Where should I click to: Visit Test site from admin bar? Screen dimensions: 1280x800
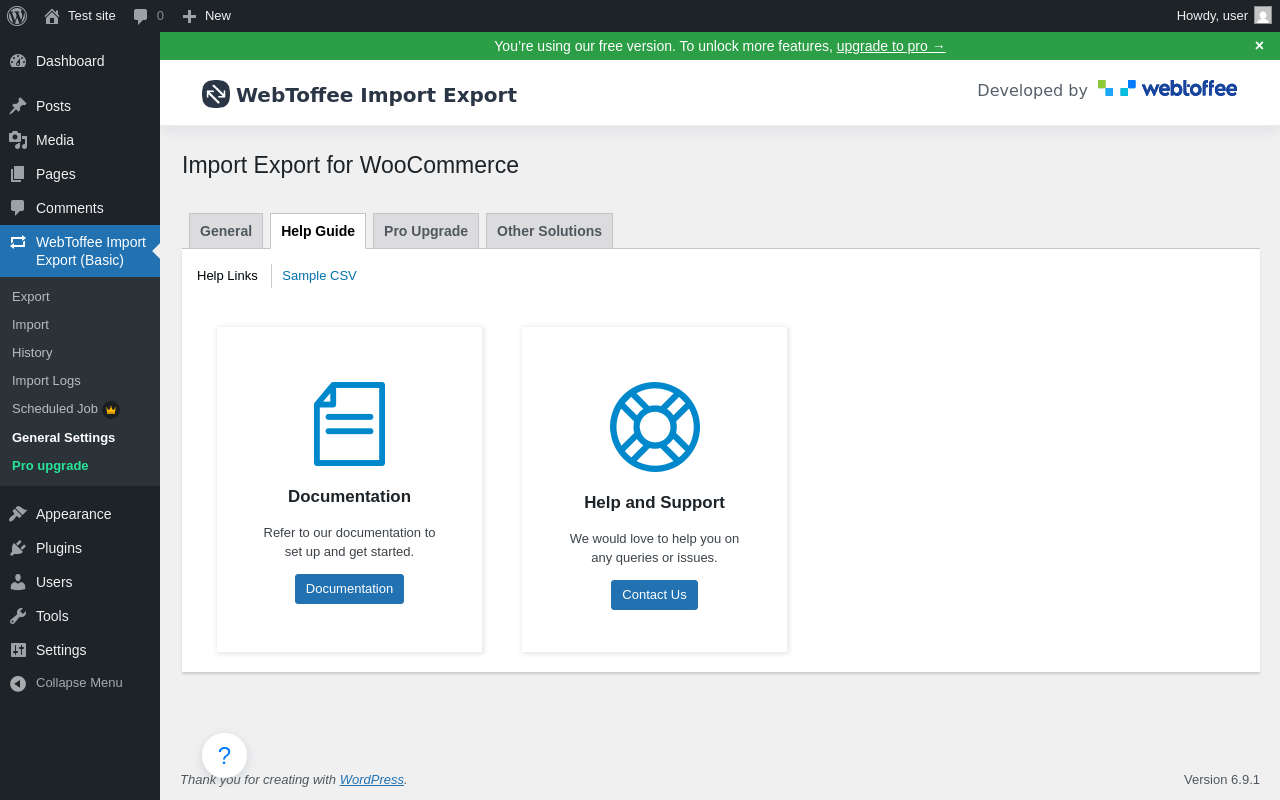click(x=92, y=16)
